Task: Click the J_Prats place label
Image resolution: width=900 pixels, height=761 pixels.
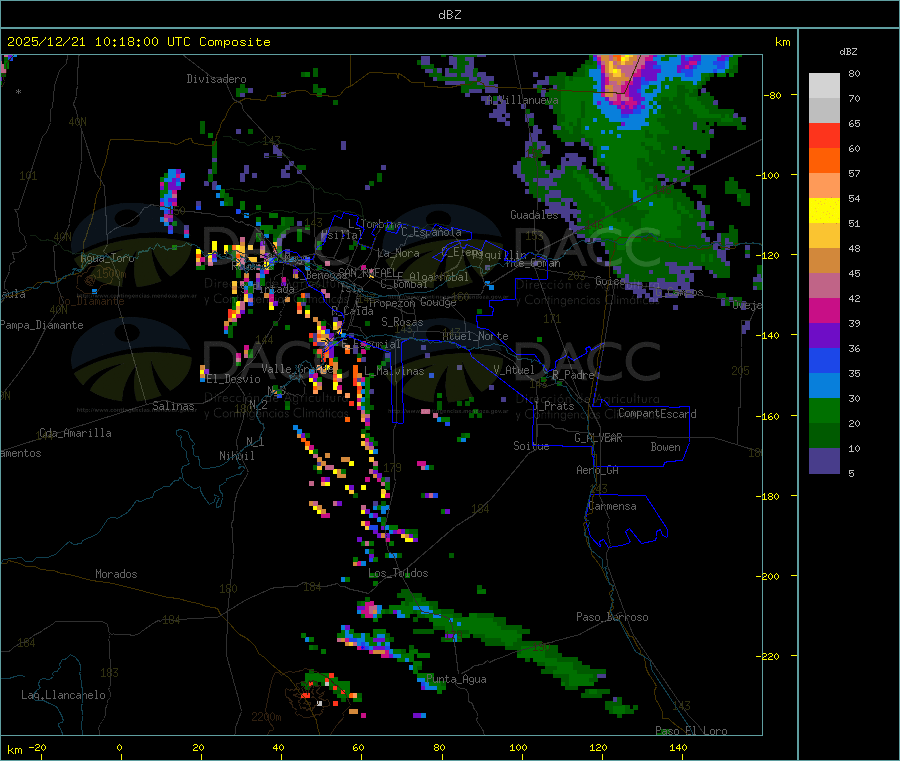Action: click(x=554, y=406)
